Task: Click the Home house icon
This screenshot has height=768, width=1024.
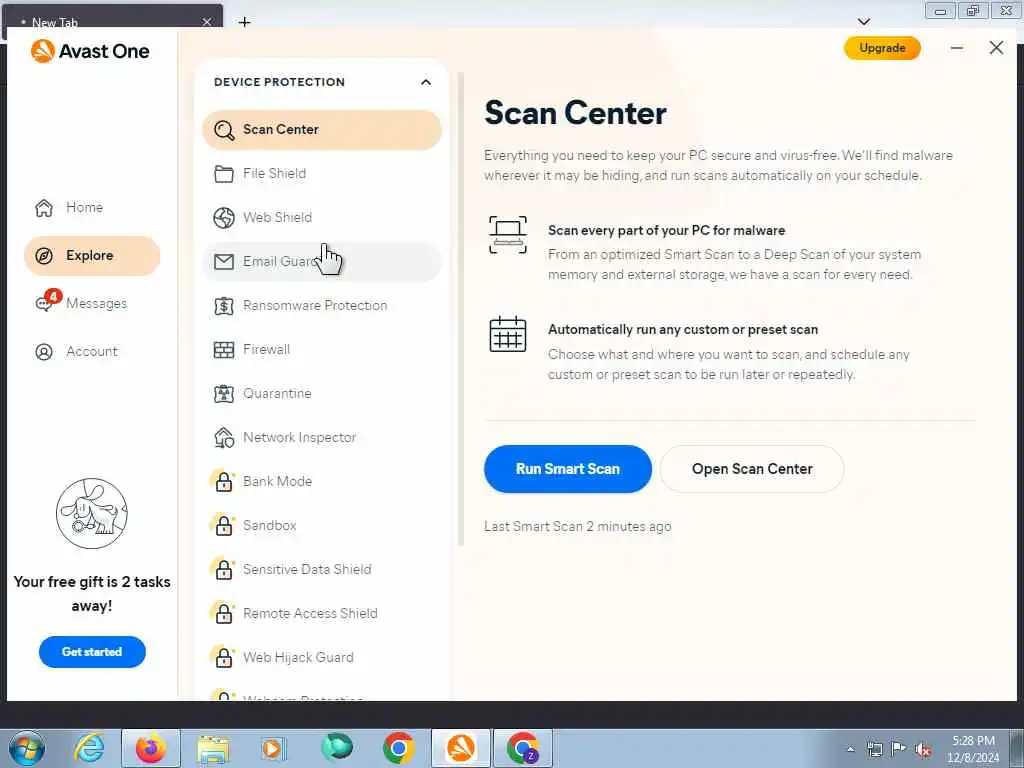Action: (44, 208)
